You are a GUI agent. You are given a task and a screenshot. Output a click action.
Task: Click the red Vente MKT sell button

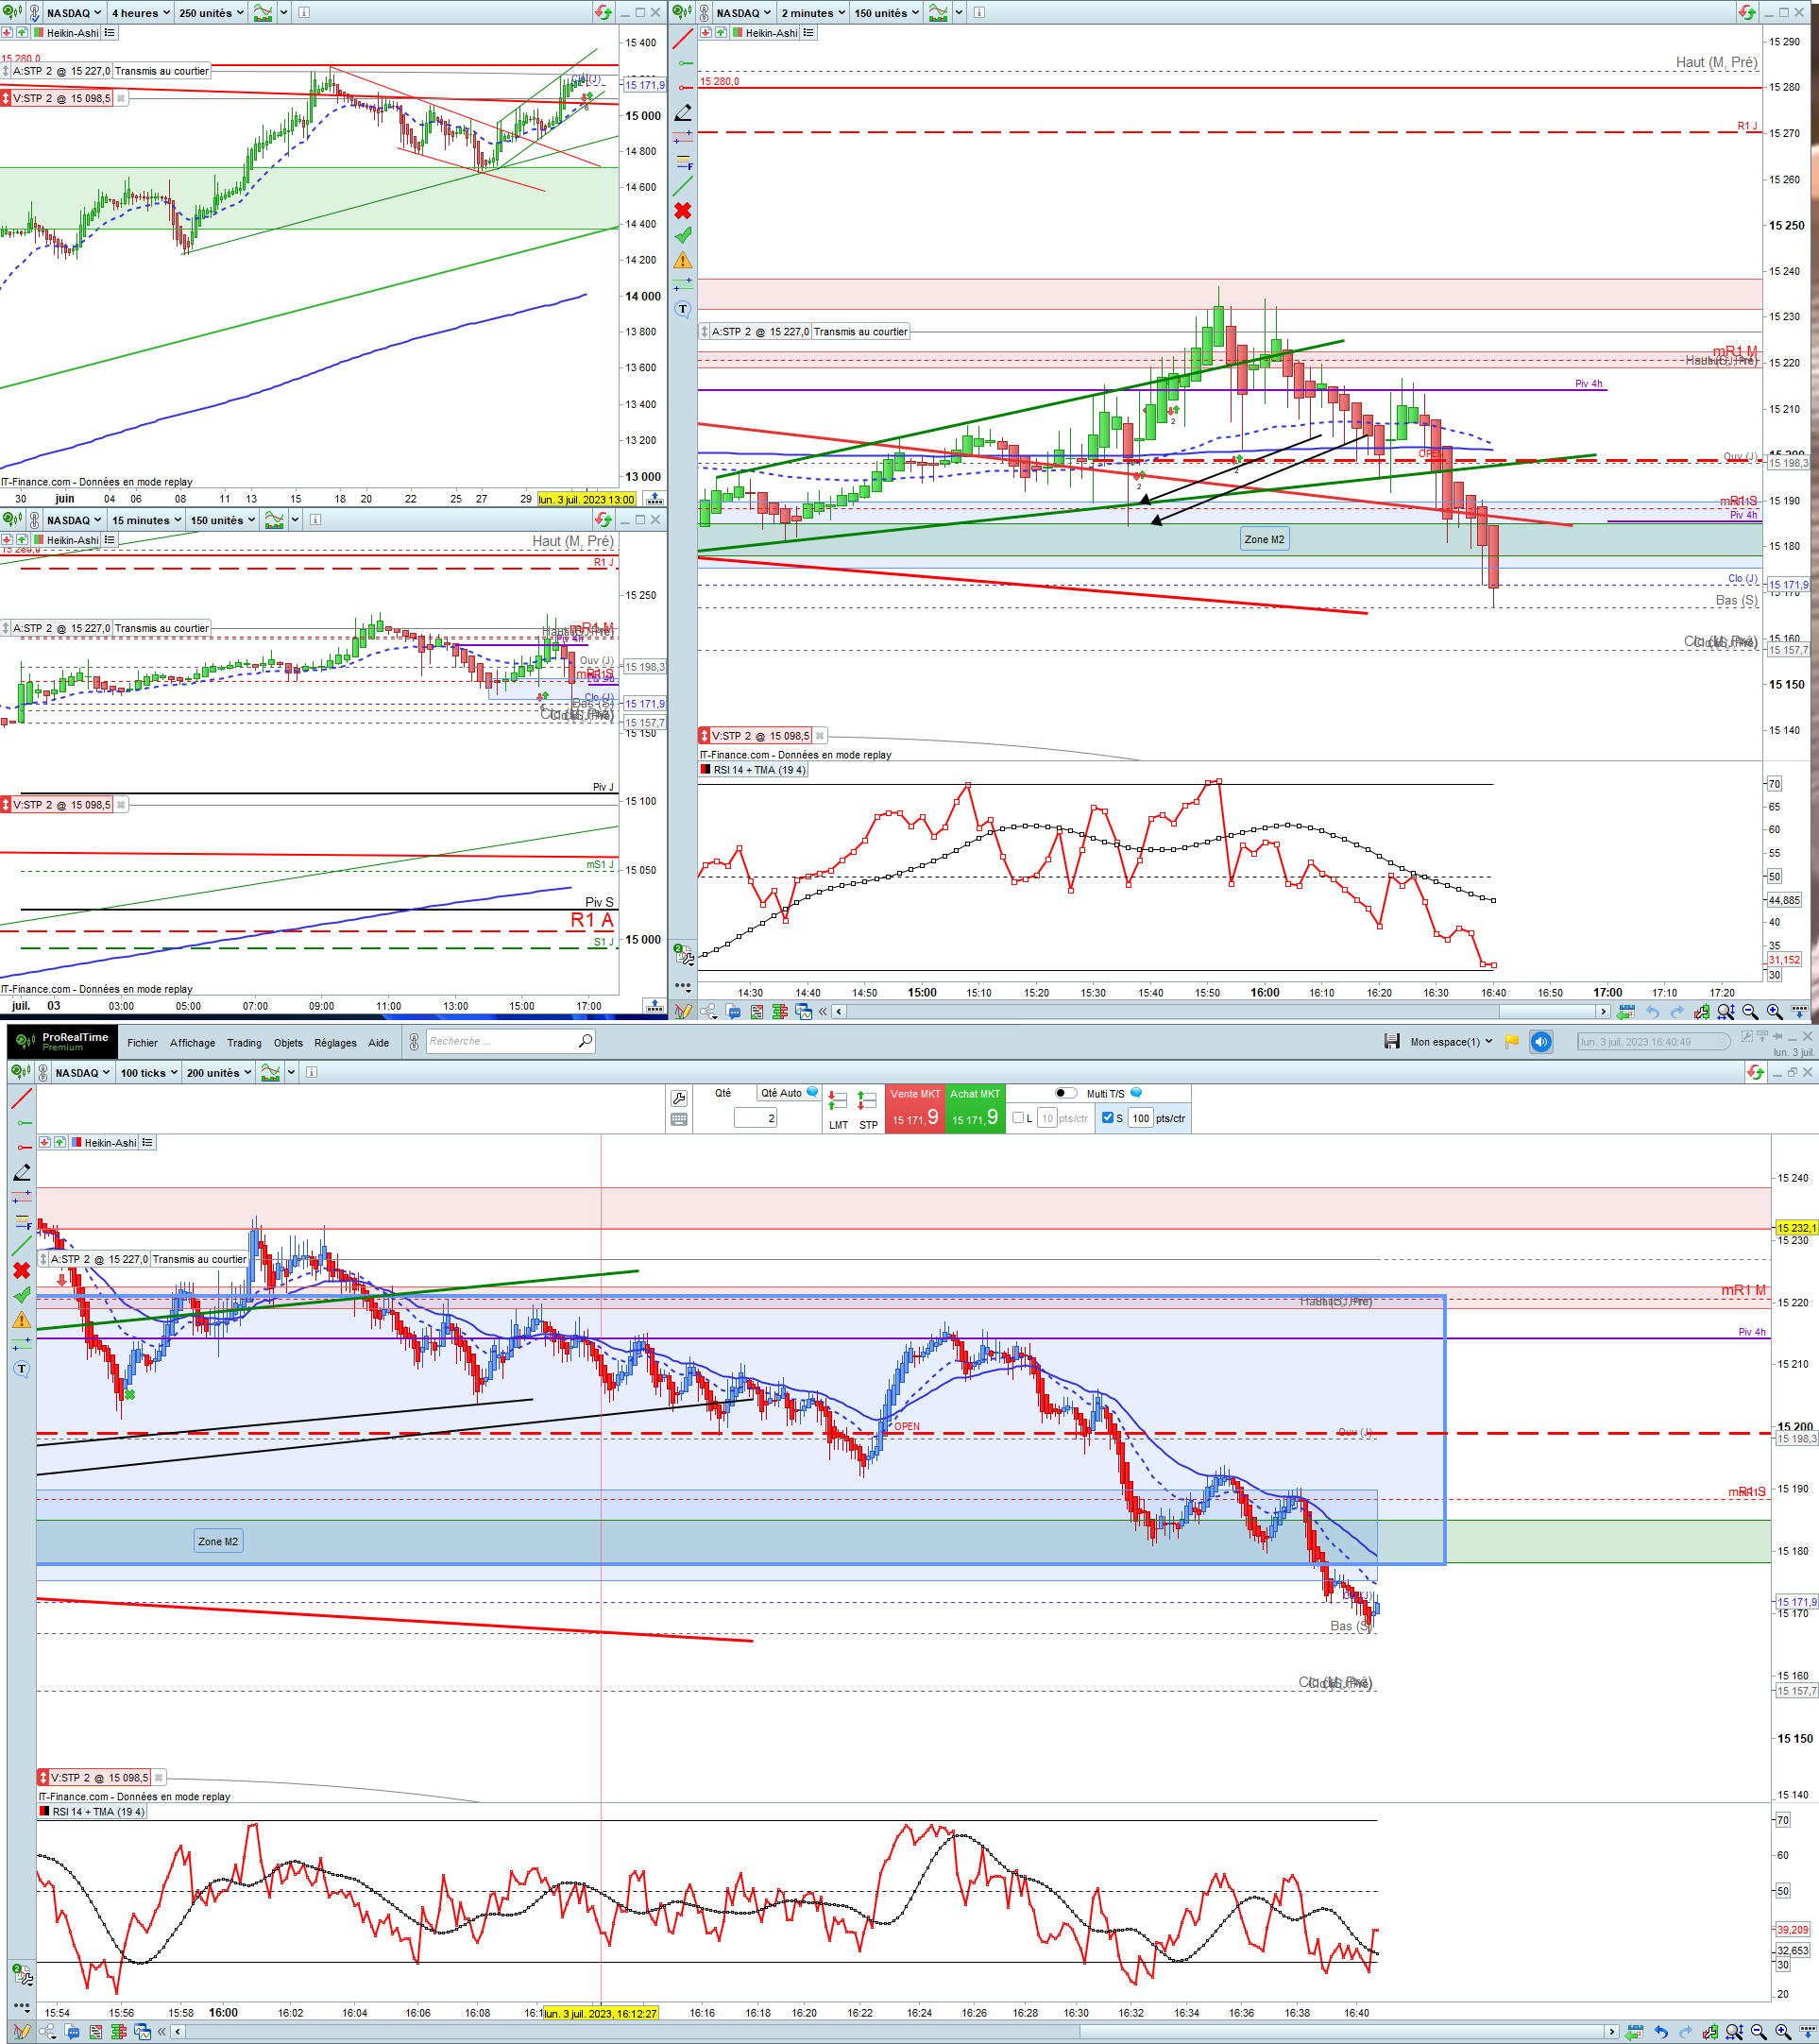tap(915, 1109)
